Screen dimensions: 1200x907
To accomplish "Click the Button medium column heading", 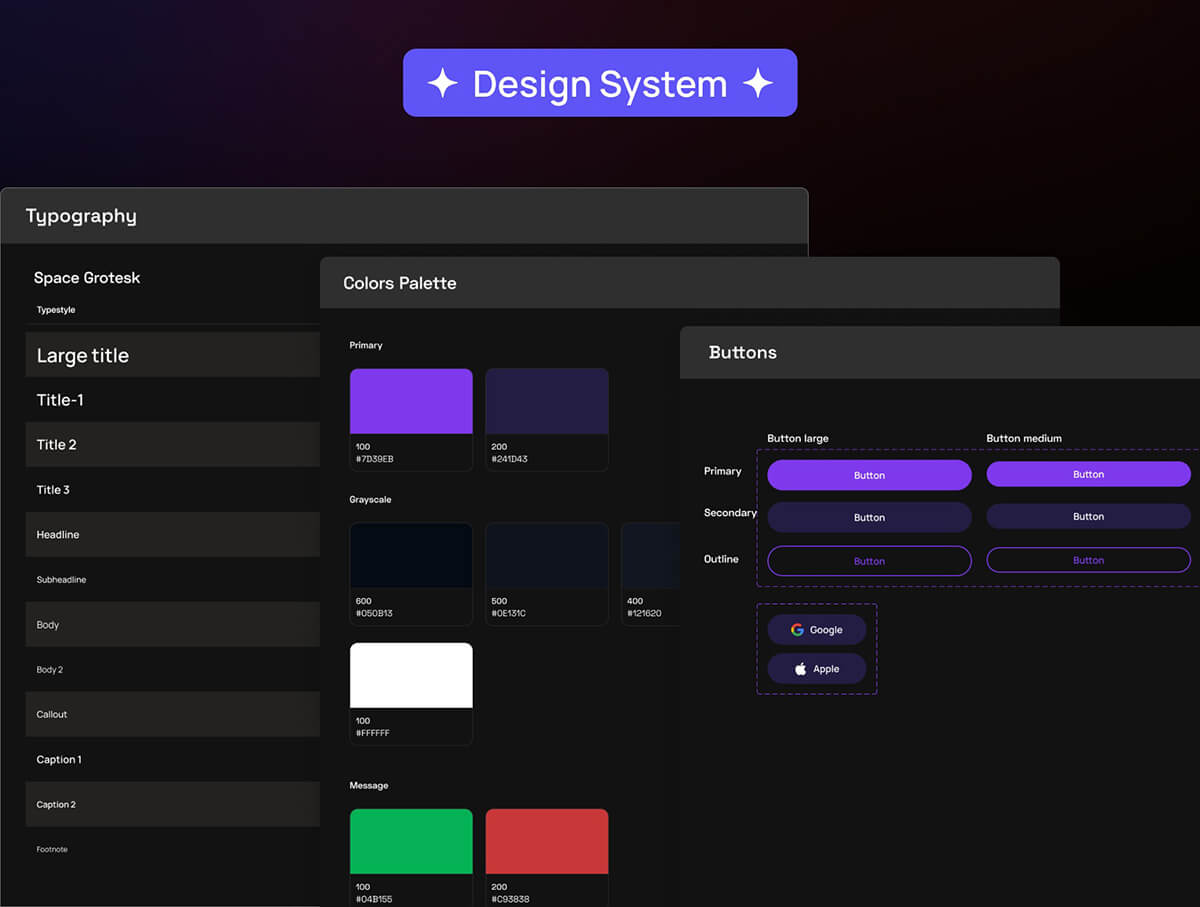I will point(1024,438).
